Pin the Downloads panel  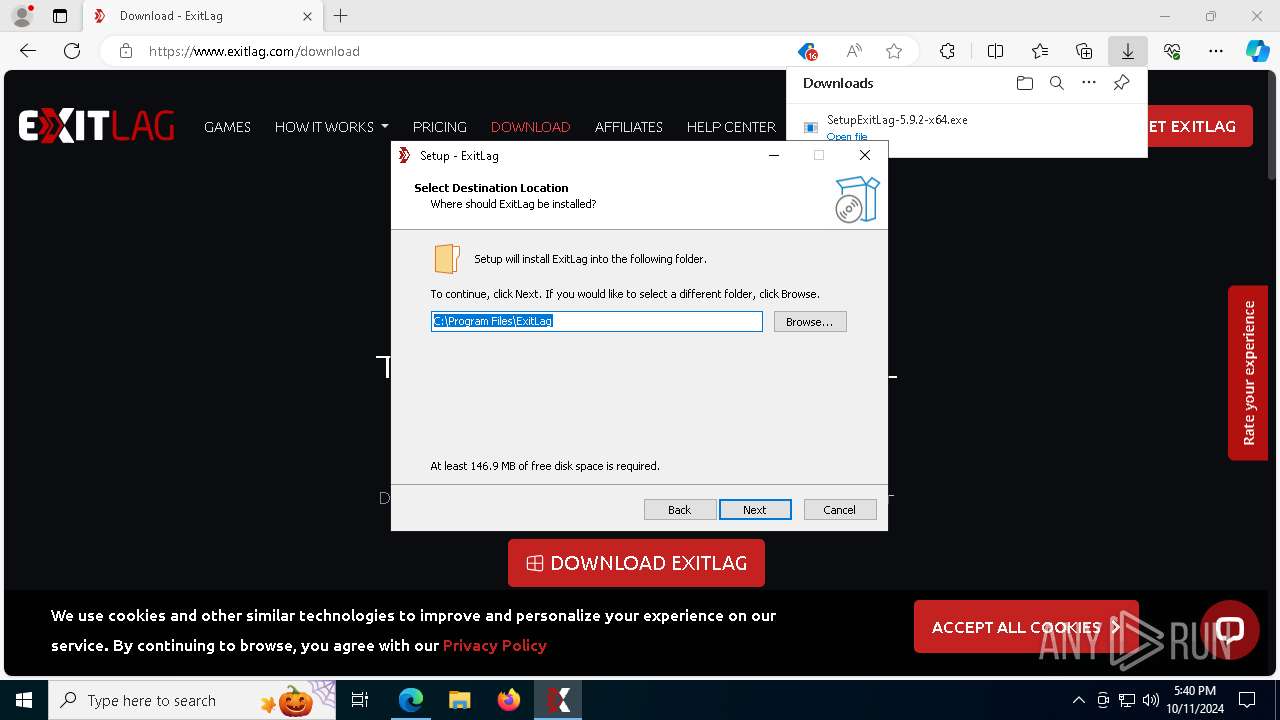pyautogui.click(x=1121, y=83)
